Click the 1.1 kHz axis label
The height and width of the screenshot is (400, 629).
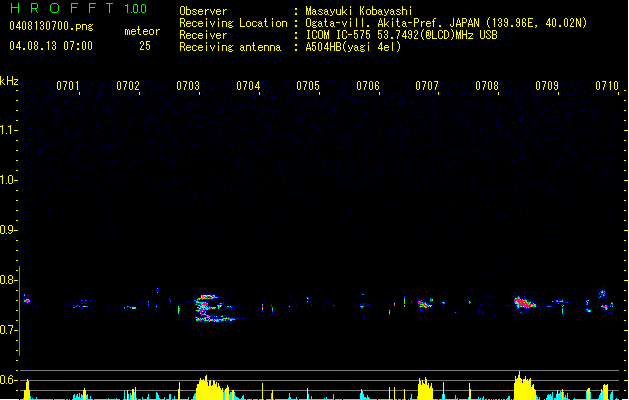pos(8,130)
